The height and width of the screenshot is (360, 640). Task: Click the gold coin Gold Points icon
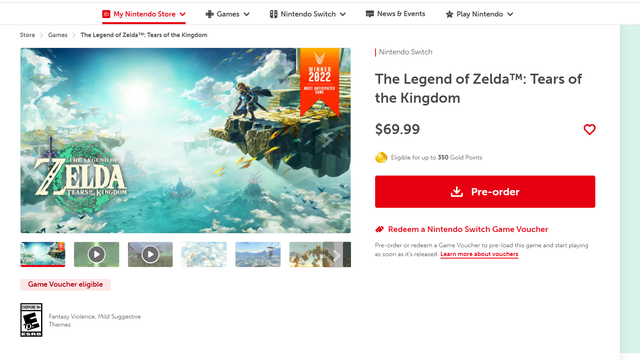pos(381,158)
